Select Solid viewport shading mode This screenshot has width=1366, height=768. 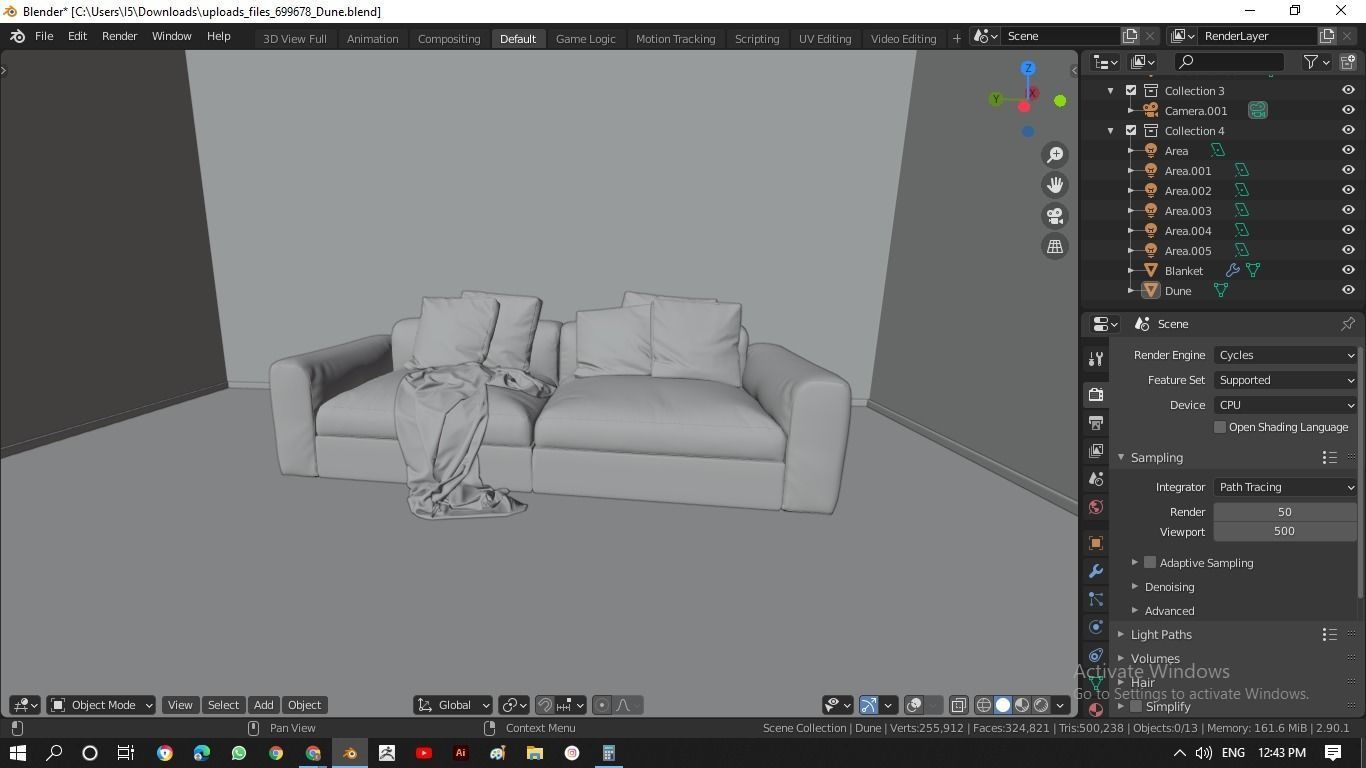(1003, 705)
